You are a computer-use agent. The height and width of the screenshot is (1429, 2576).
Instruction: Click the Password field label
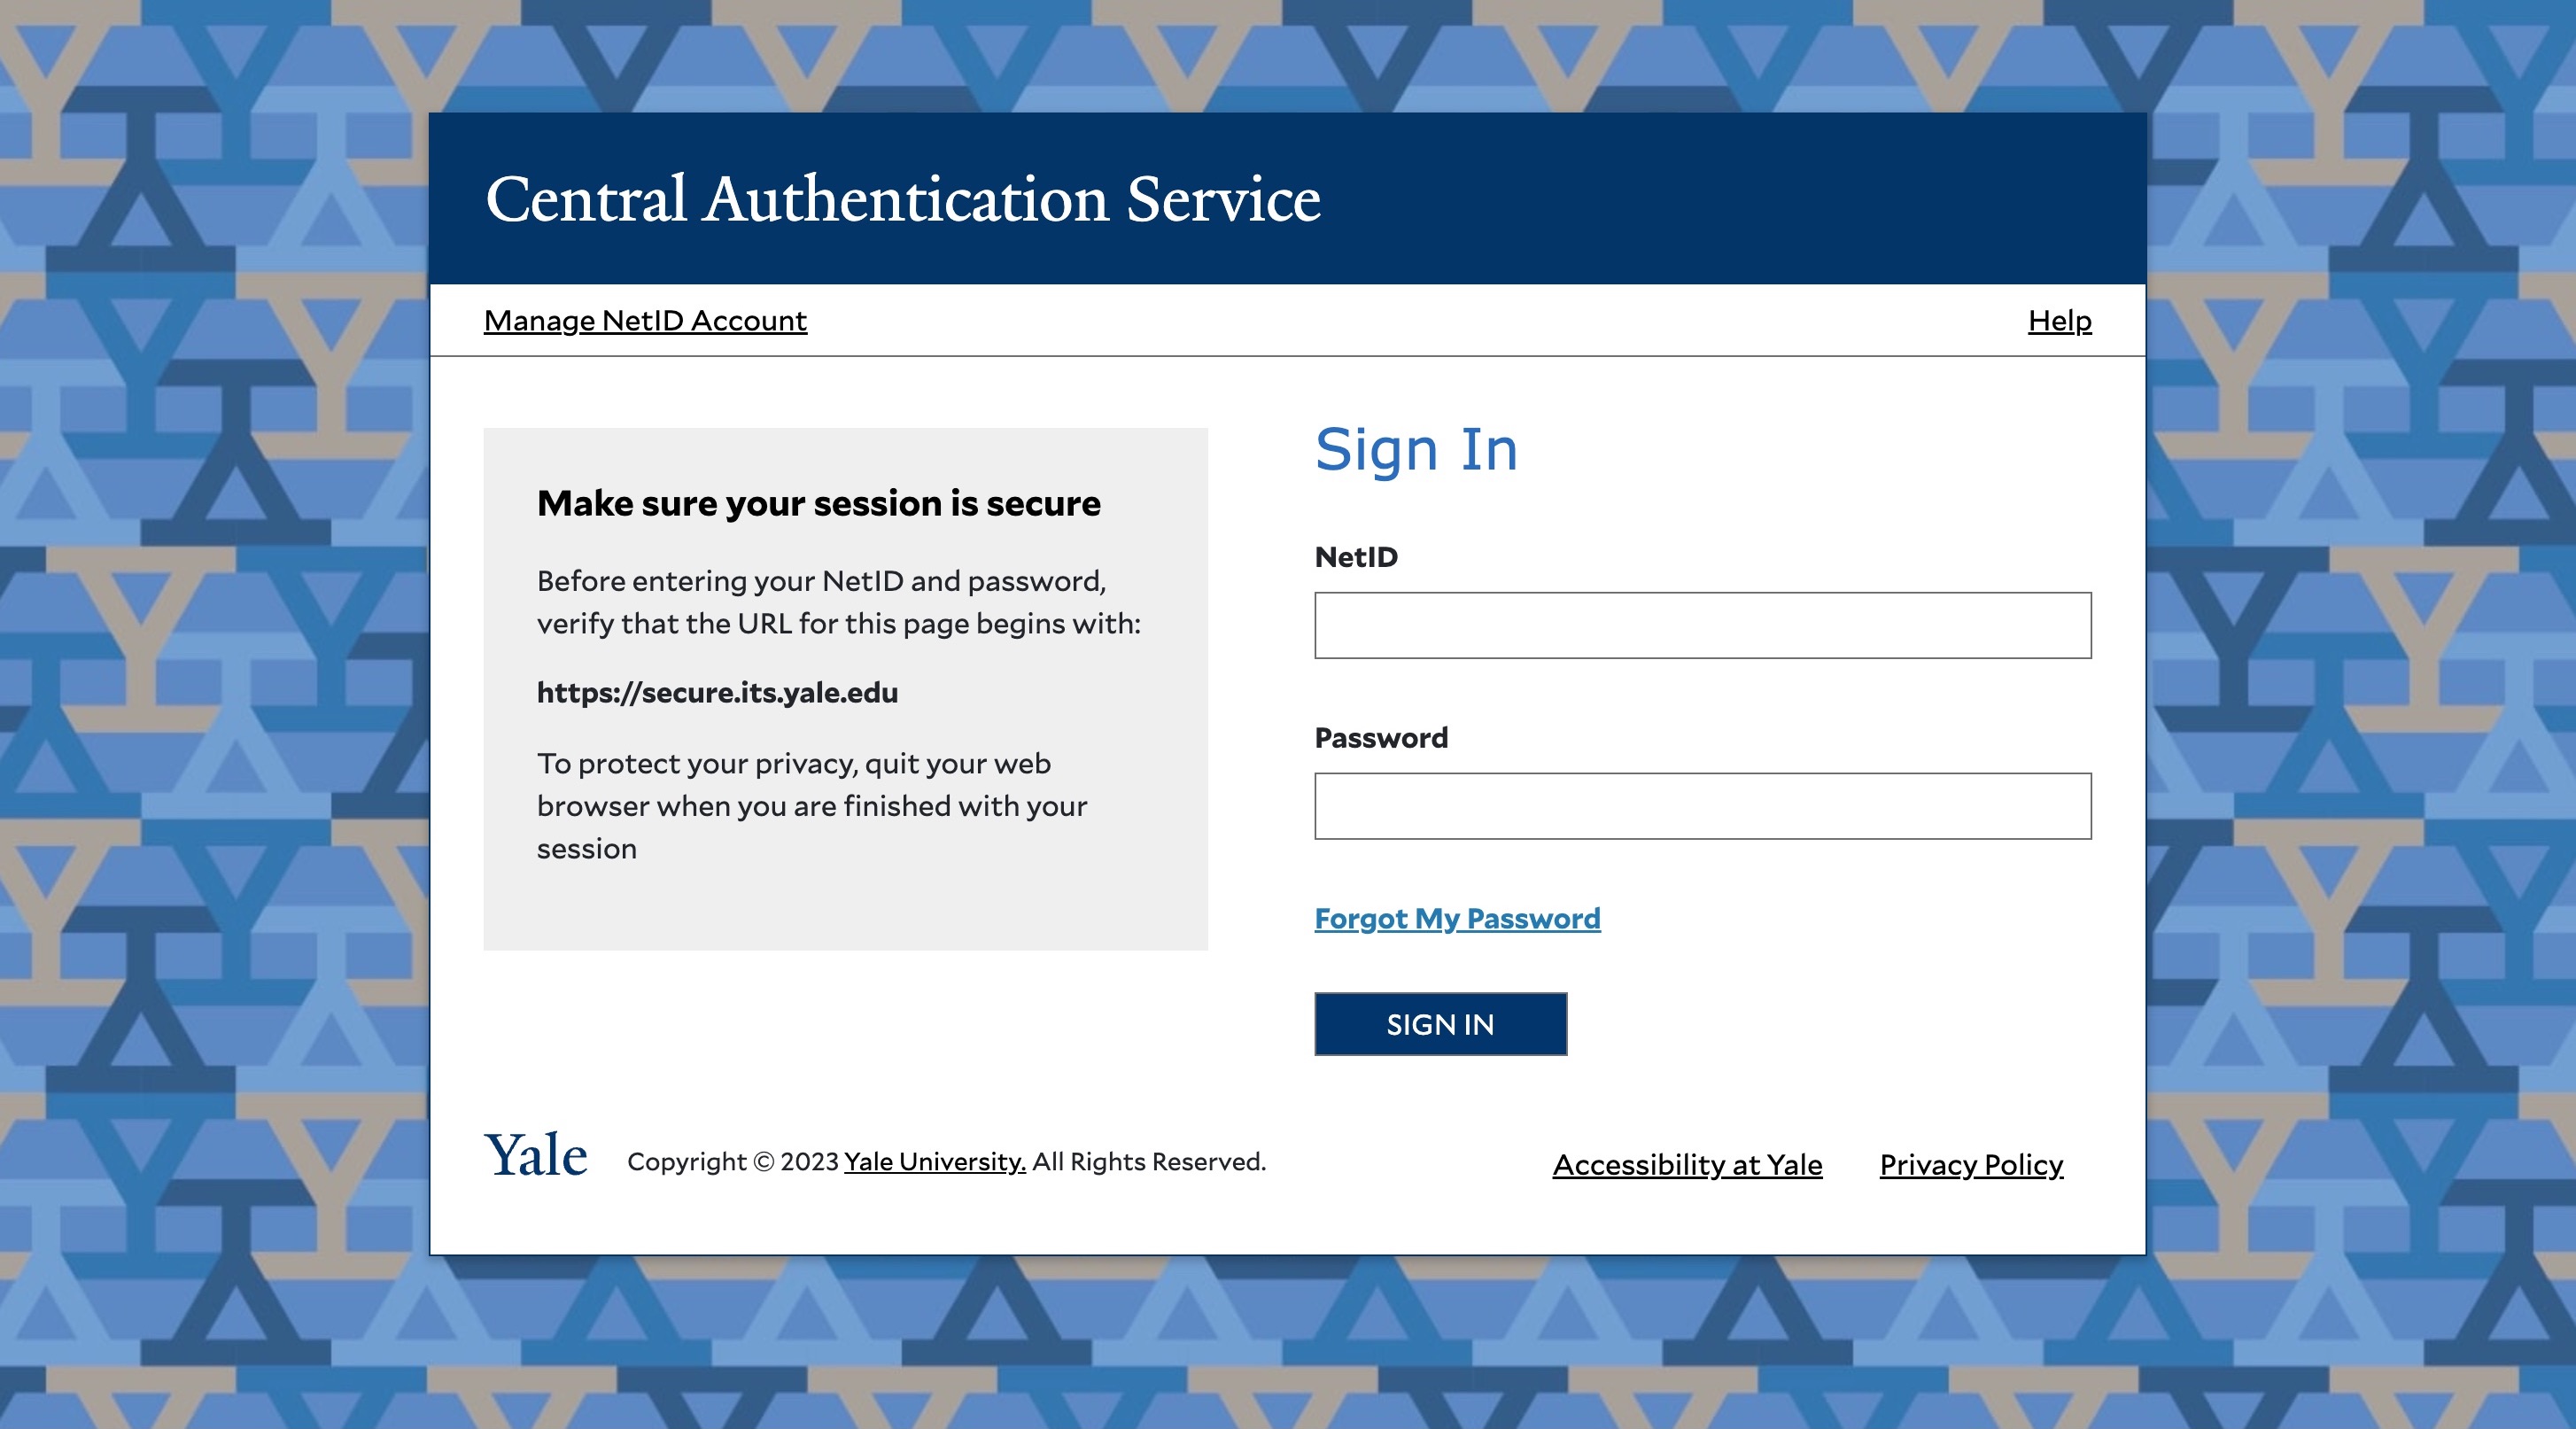pyautogui.click(x=1381, y=737)
